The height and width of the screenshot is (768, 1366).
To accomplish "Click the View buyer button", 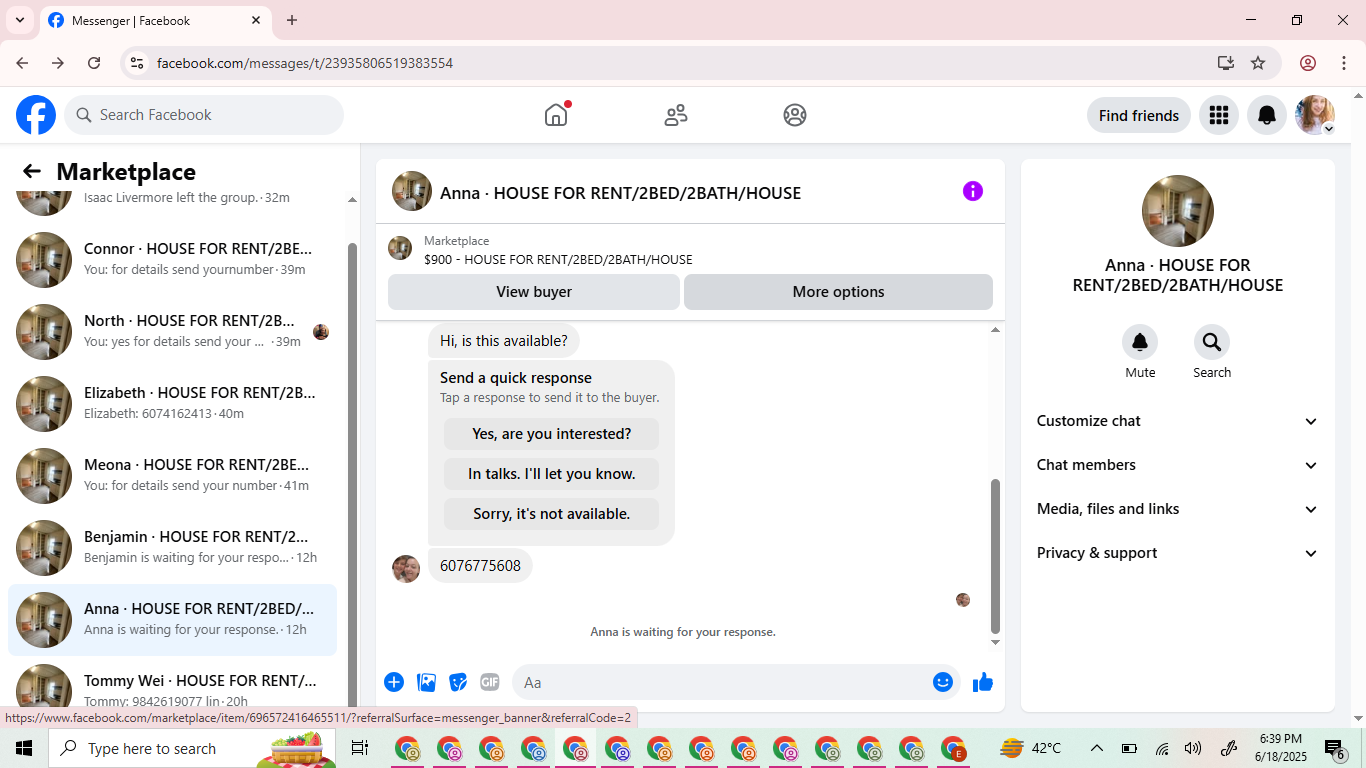I will pos(534,292).
